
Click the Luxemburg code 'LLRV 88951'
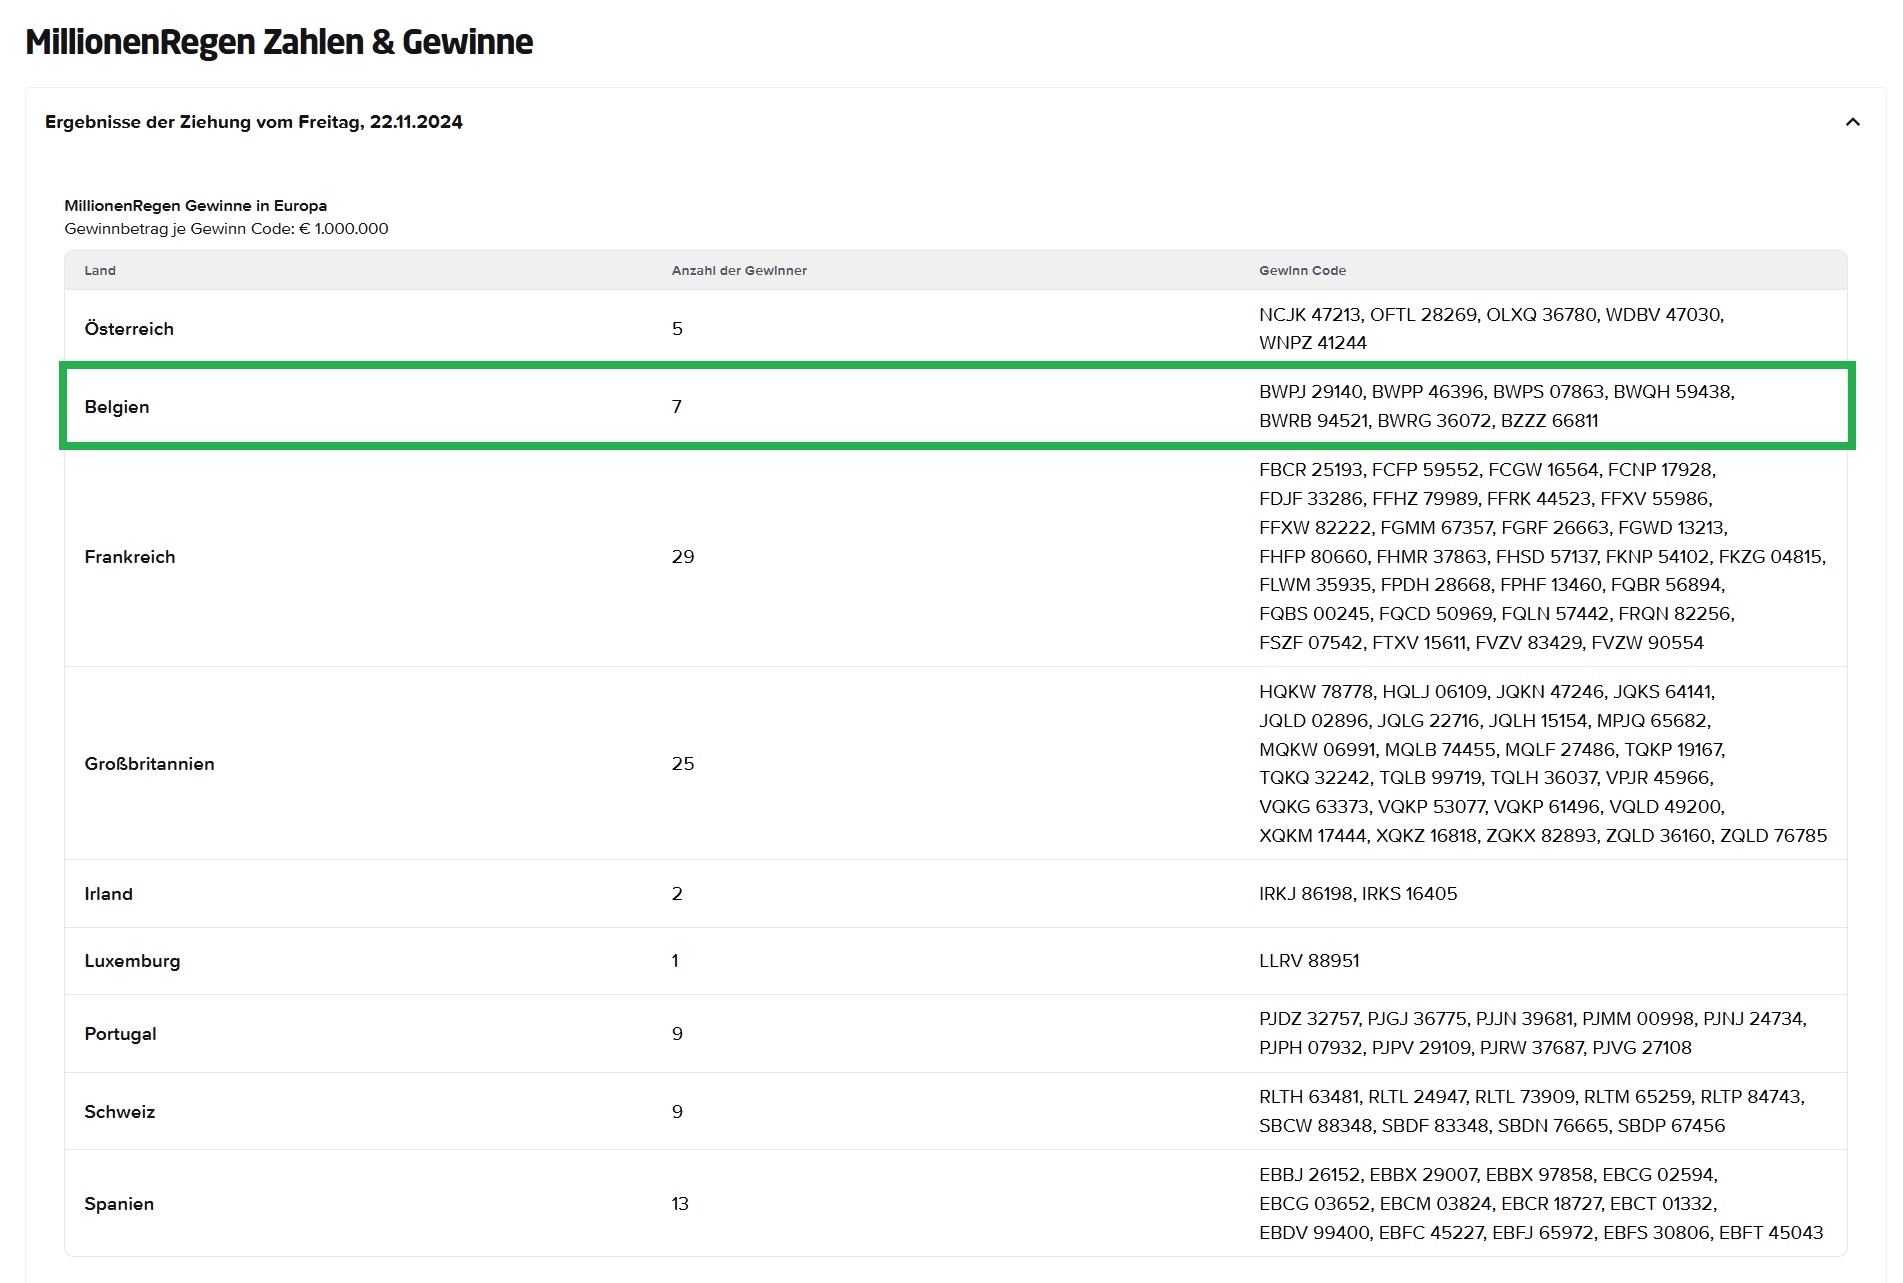[x=1309, y=961]
